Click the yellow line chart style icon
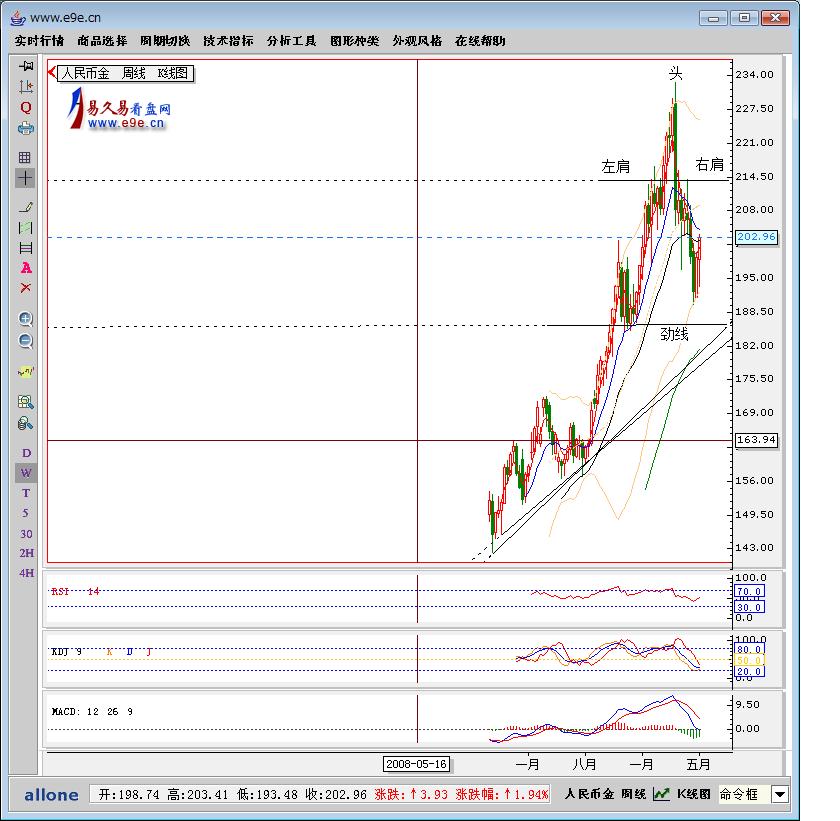Viewport: 840px width, 821px height. pyautogui.click(x=26, y=371)
